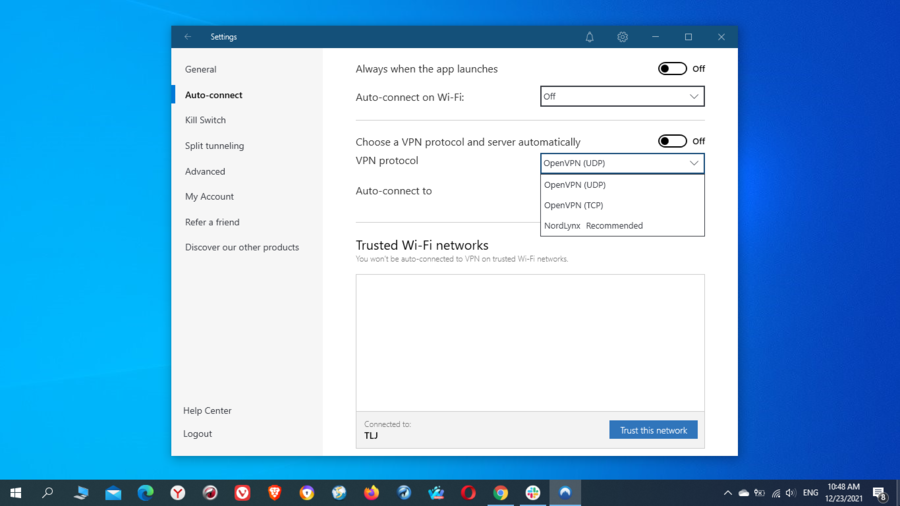Go to Split tunneling settings
900x506 pixels.
pos(214,146)
